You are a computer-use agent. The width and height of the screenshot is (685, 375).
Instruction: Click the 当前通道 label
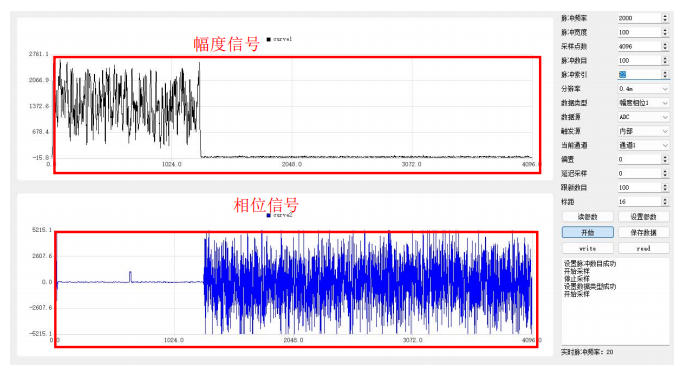coord(574,145)
